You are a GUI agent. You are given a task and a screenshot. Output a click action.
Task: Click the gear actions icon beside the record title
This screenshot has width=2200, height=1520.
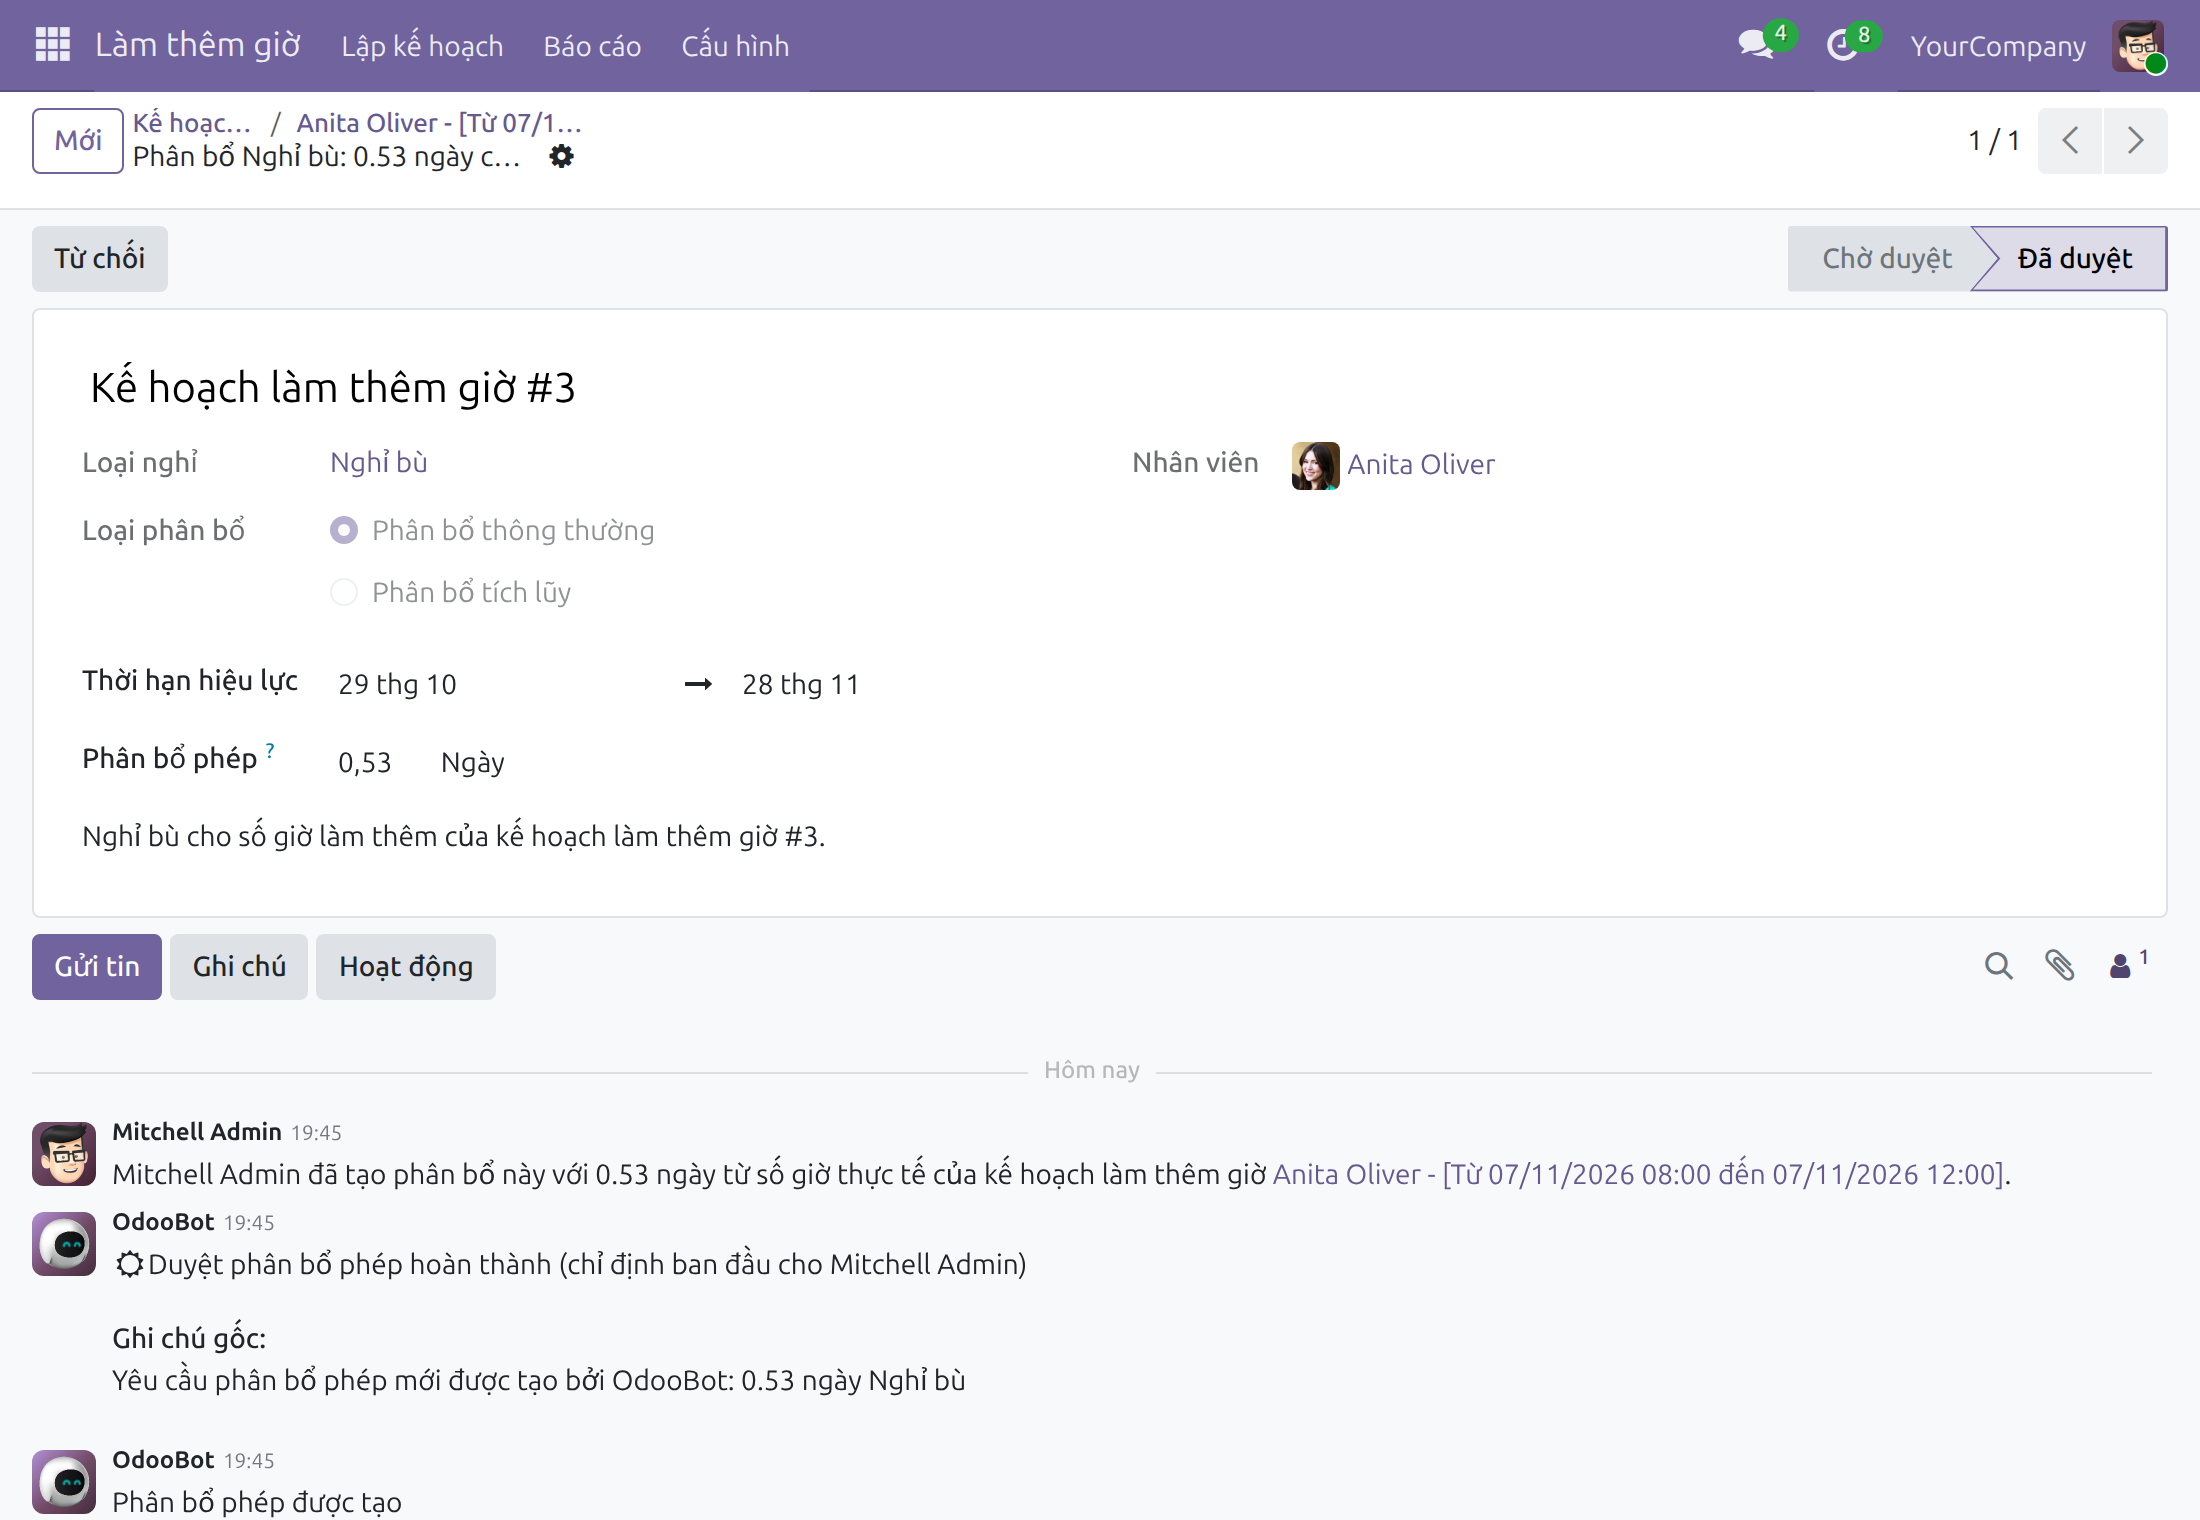pyautogui.click(x=562, y=156)
